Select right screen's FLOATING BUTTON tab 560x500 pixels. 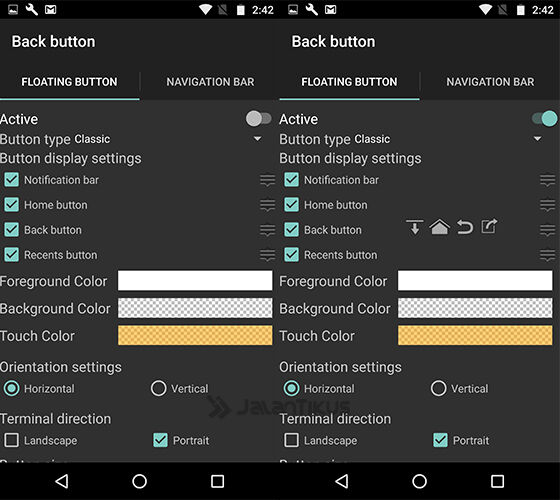pos(349,82)
